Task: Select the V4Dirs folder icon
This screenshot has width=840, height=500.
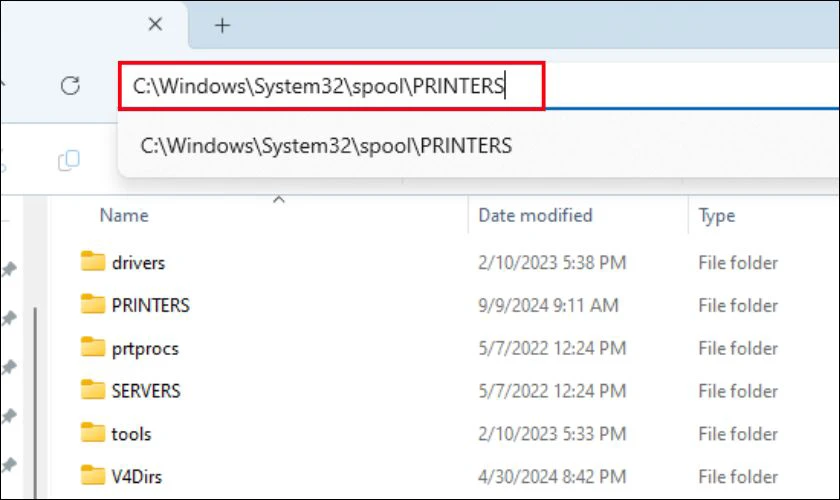Action: tap(93, 475)
